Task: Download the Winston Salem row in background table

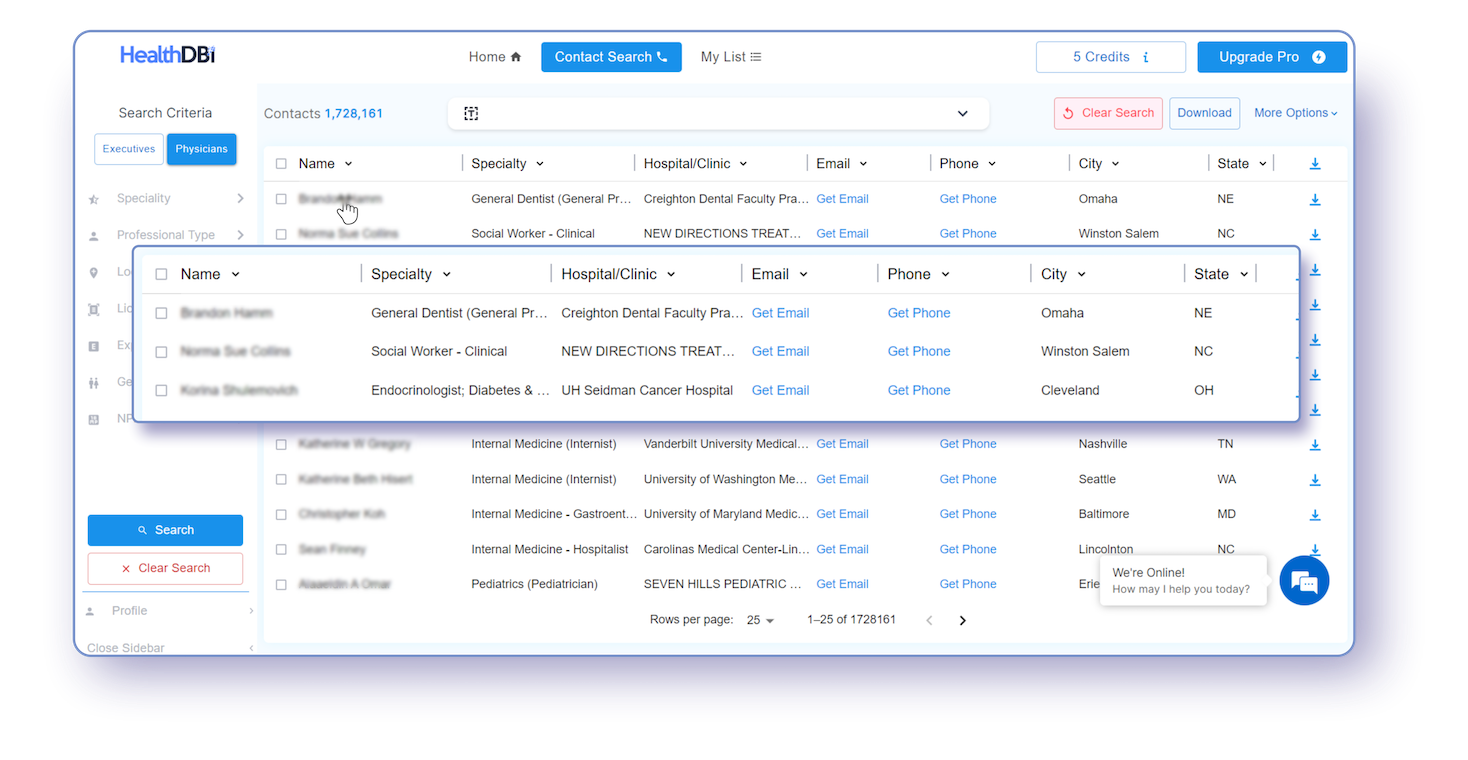Action: coord(1315,234)
